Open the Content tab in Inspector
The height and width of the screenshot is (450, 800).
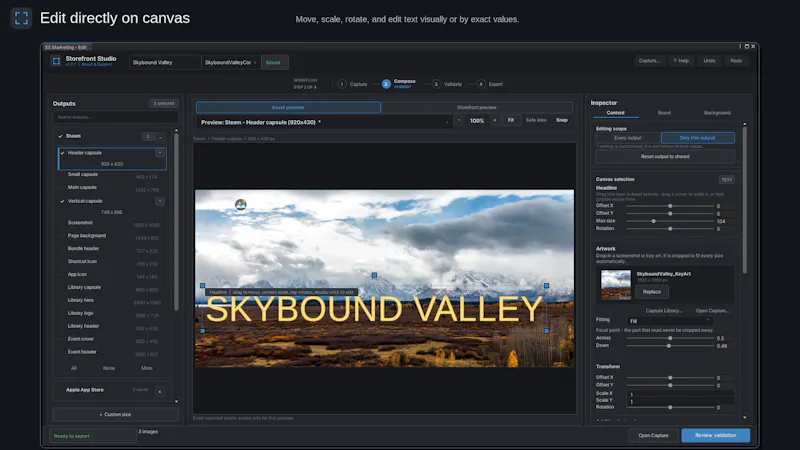[x=615, y=113]
